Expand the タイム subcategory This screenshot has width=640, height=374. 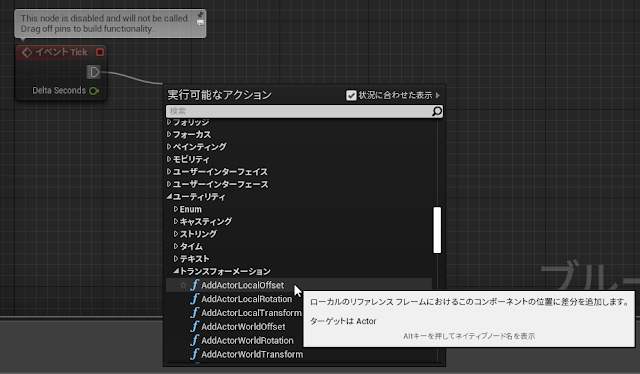click(176, 246)
